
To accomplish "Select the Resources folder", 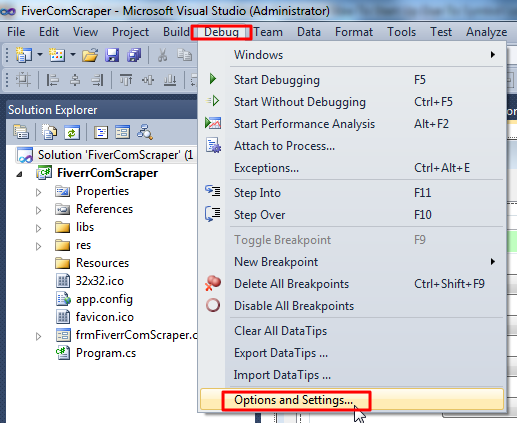I will click(x=102, y=263).
